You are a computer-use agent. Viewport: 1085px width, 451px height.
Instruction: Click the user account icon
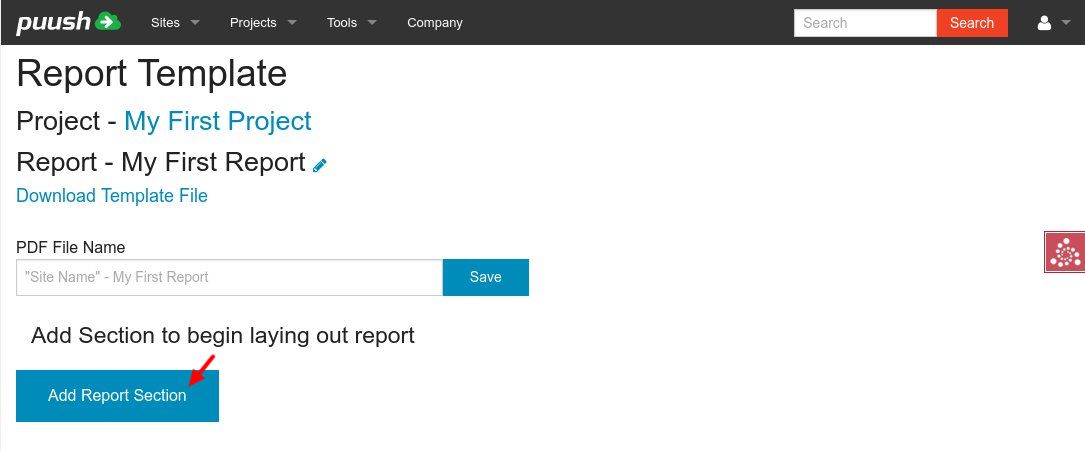[x=1044, y=23]
